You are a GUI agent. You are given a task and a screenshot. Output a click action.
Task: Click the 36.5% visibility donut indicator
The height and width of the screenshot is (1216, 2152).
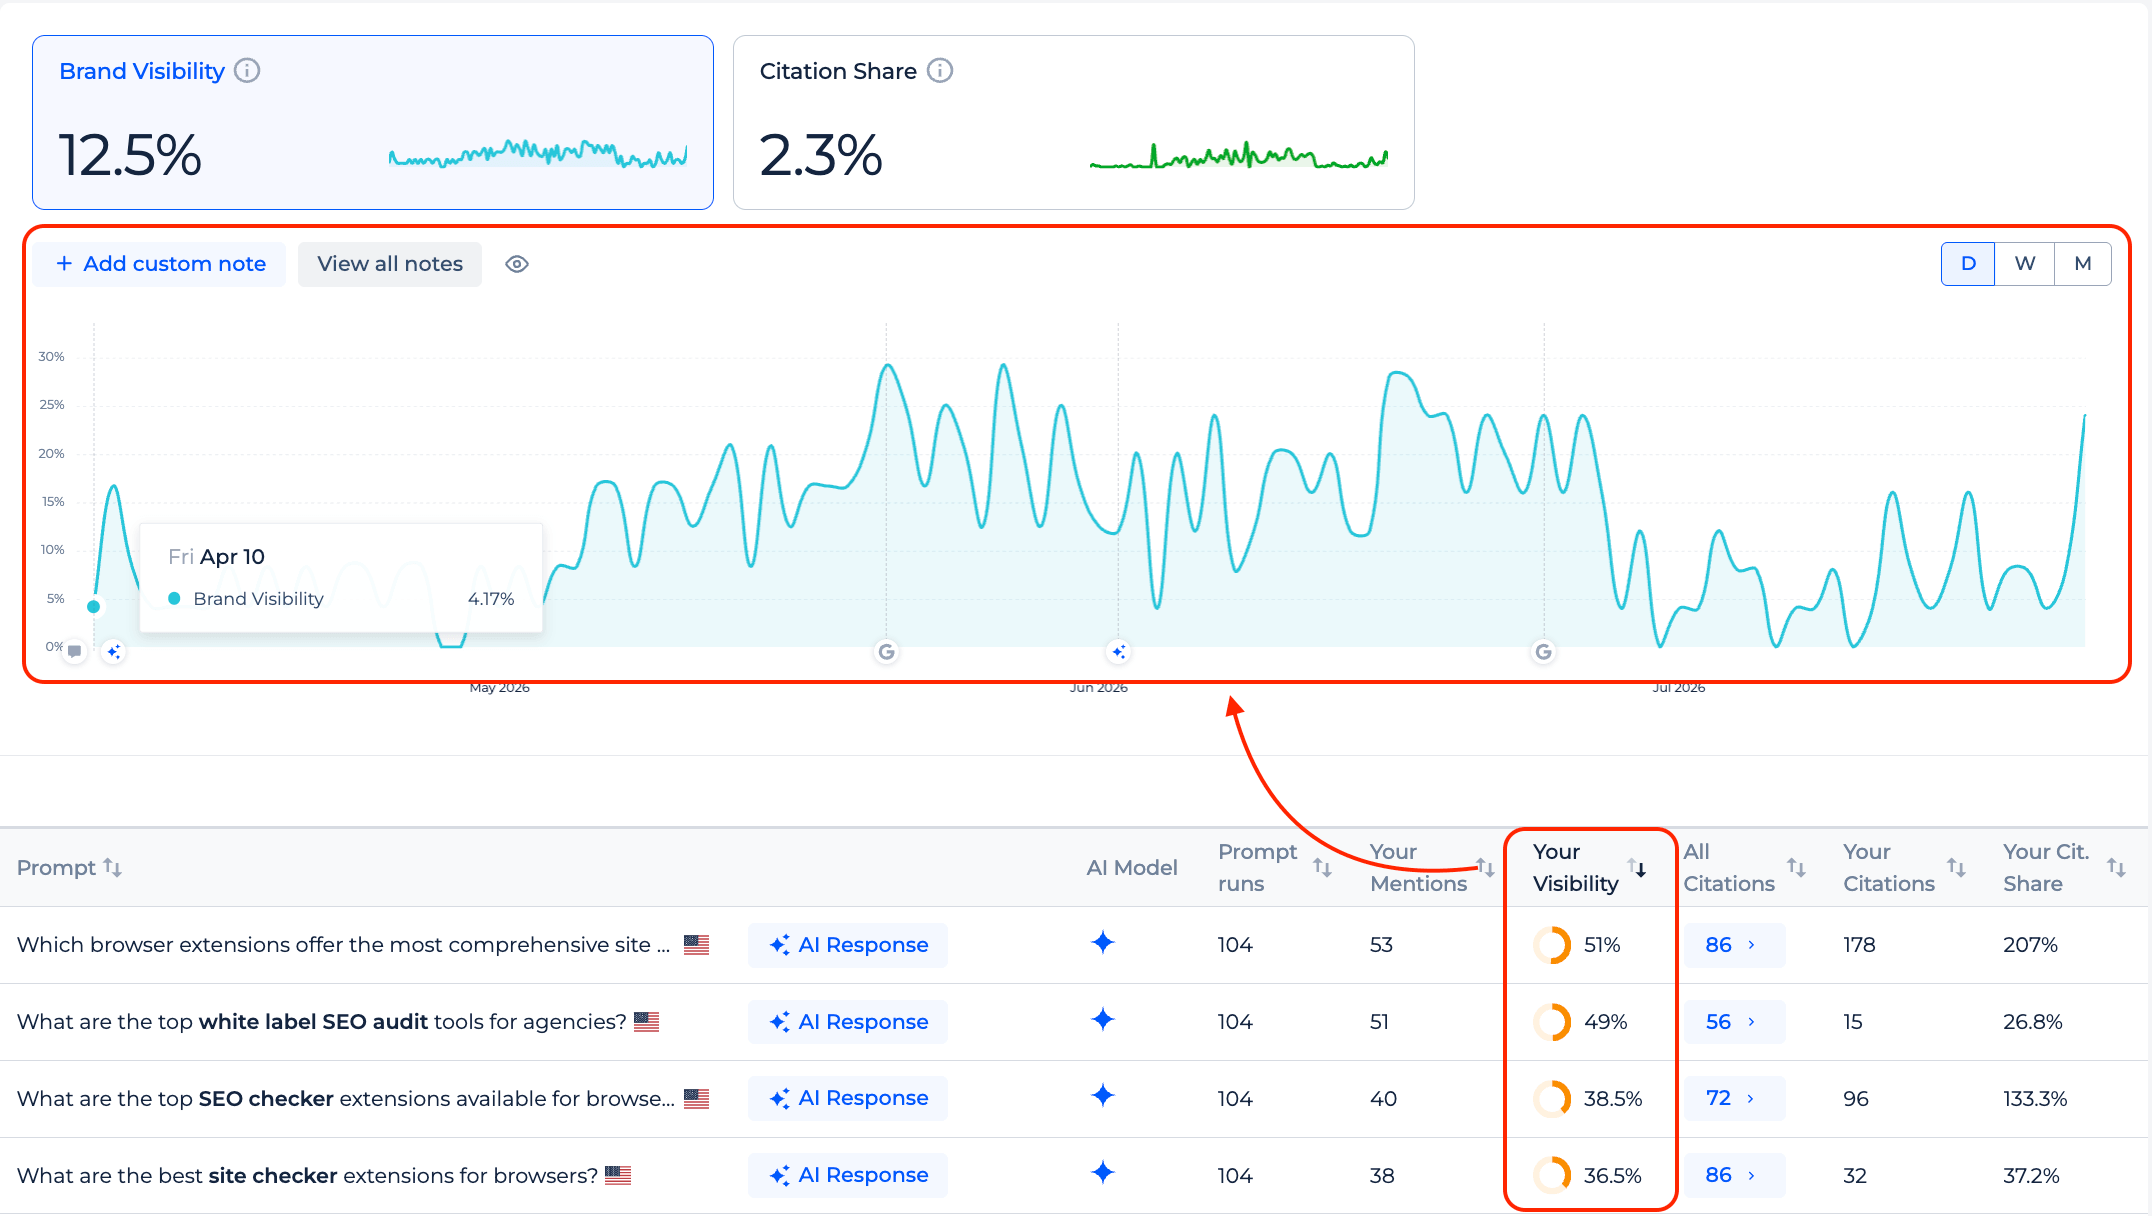pyautogui.click(x=1552, y=1175)
